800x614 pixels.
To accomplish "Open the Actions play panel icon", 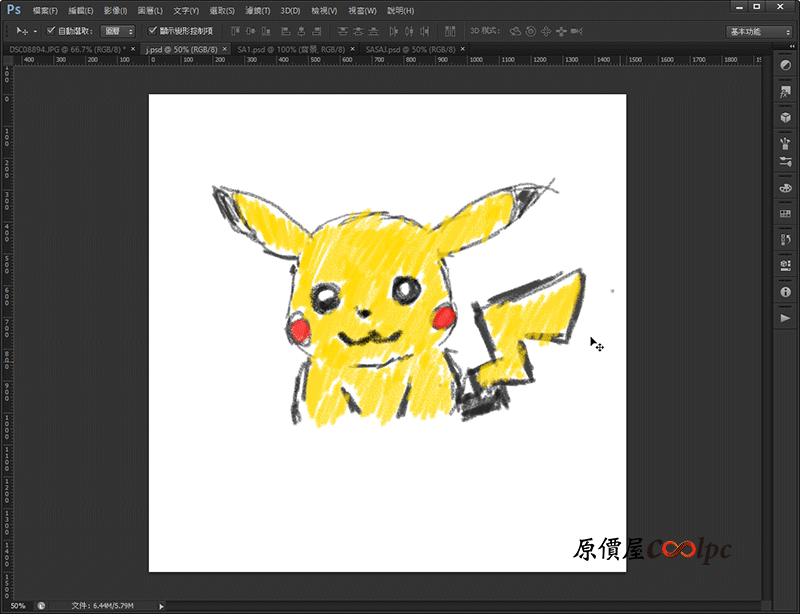I will 785,318.
